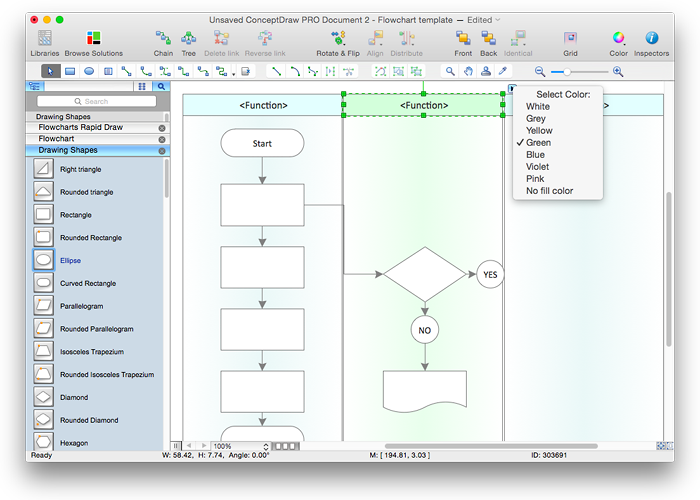
Task: Choose Violet in Select Color menu
Action: tap(558, 167)
